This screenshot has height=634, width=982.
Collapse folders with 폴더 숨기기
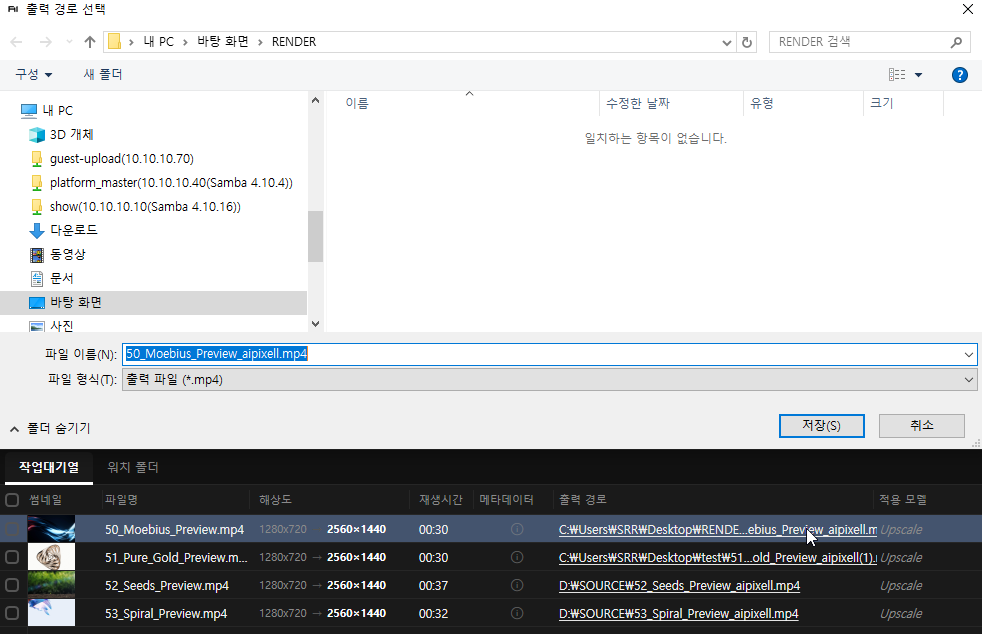(50, 429)
